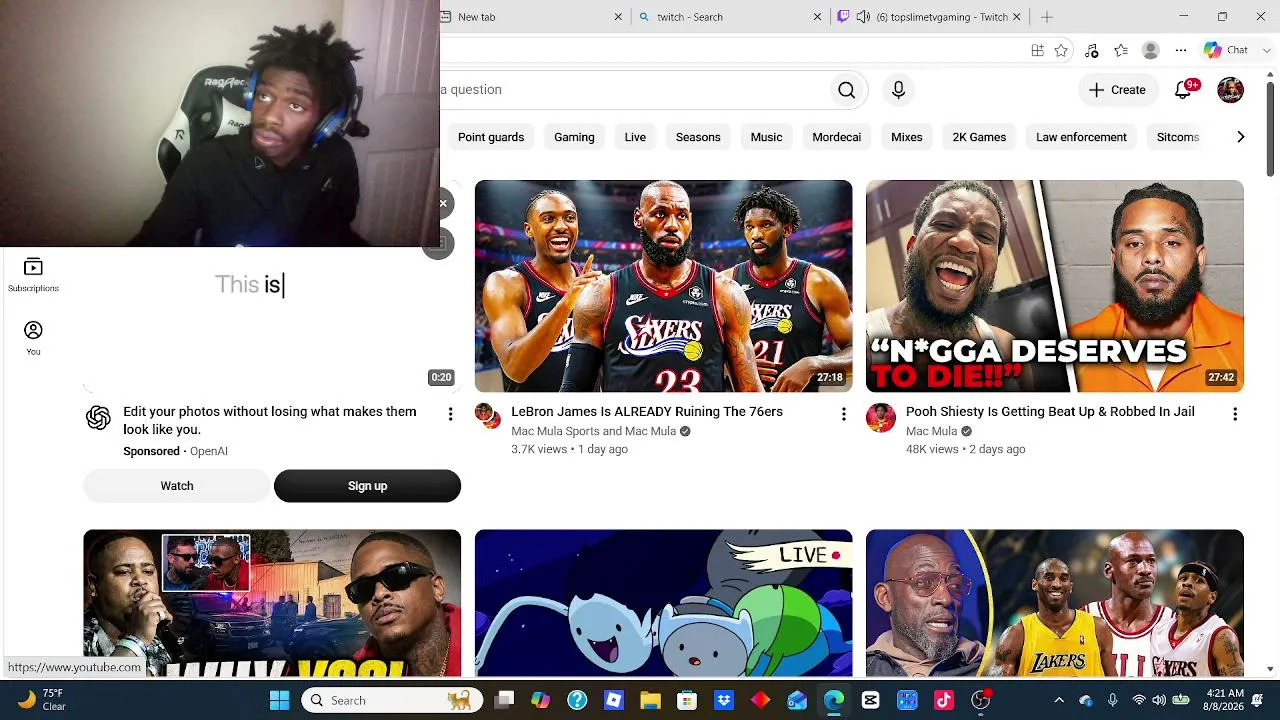Filter by the Live chip
Screen dimensions: 1280x720
(635, 137)
